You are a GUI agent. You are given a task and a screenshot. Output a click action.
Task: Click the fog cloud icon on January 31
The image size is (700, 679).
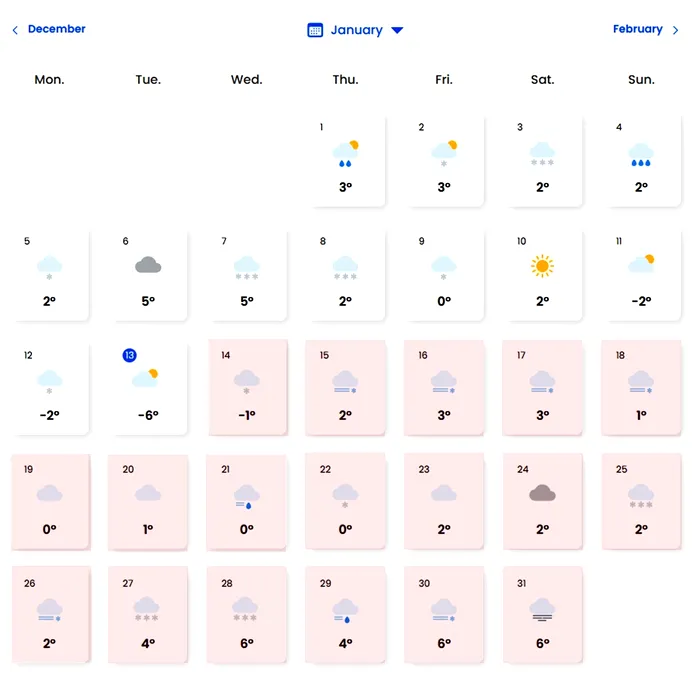542,609
